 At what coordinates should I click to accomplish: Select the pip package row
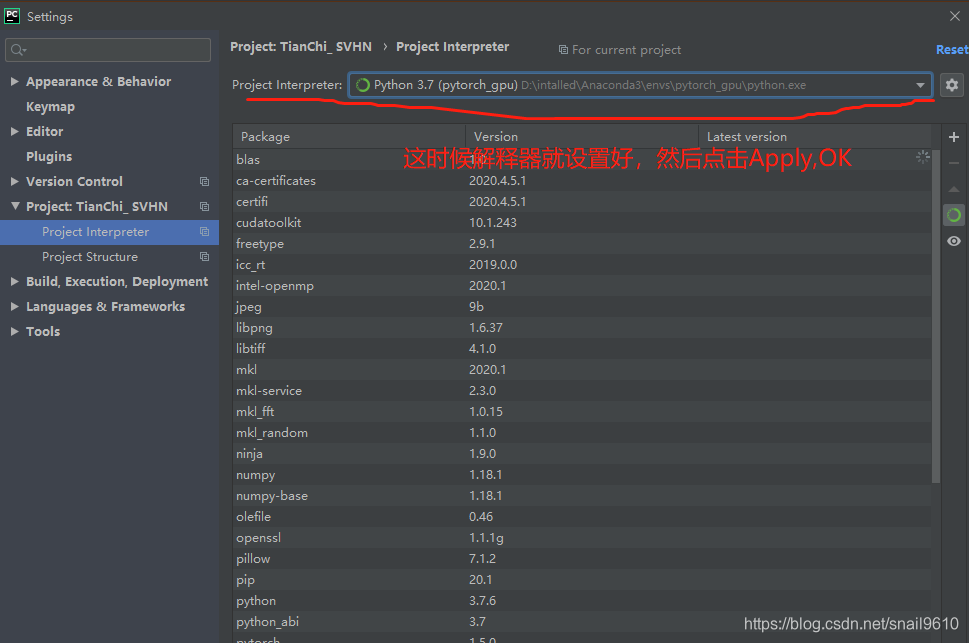[x=582, y=580]
